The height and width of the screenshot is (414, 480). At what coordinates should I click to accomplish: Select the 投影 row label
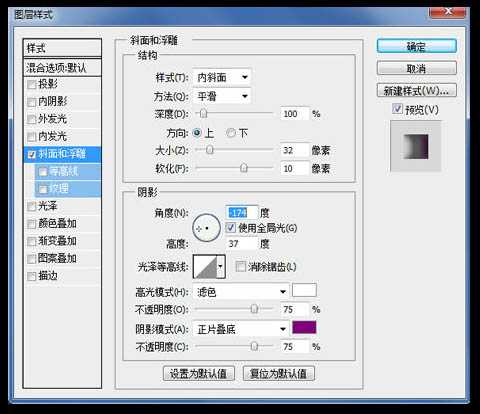[48, 84]
